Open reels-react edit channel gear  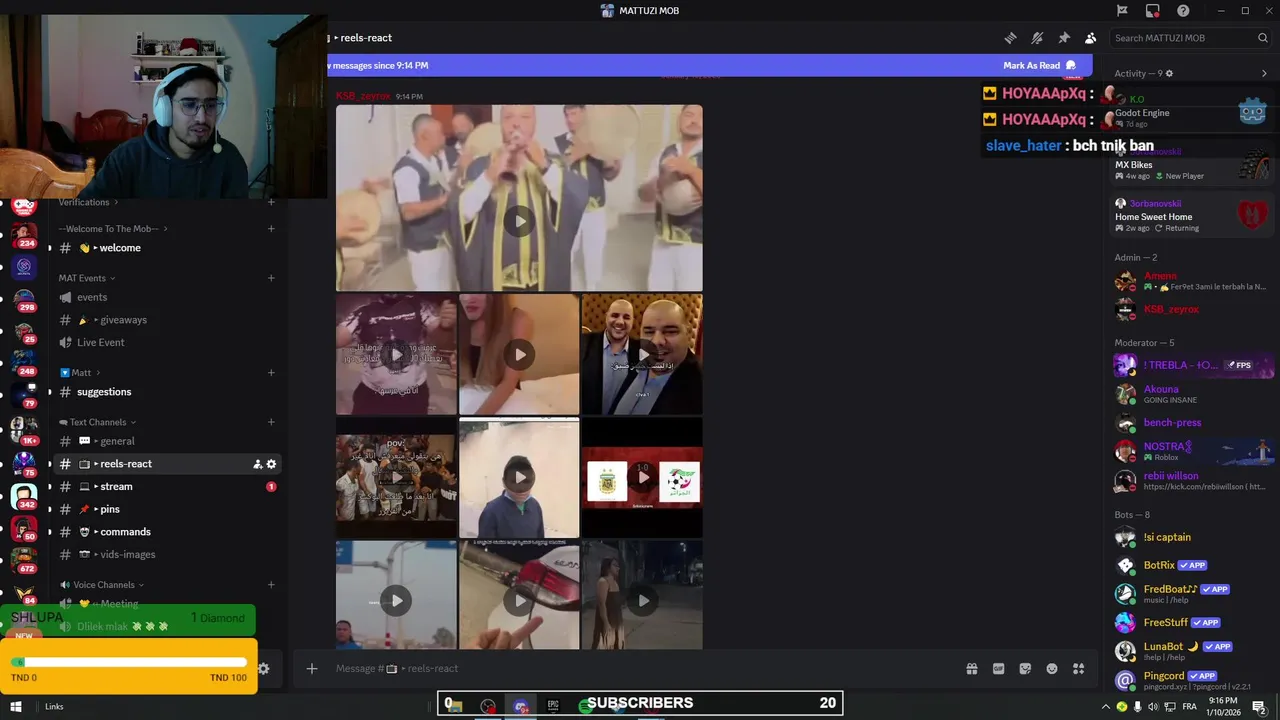click(x=271, y=464)
